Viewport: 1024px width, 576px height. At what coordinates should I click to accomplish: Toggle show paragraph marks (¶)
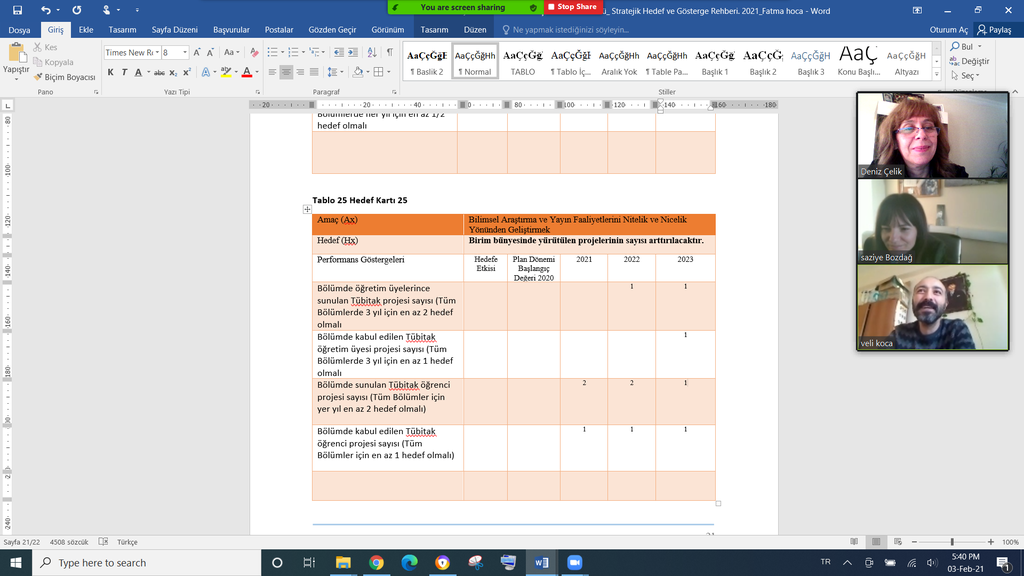click(x=388, y=52)
